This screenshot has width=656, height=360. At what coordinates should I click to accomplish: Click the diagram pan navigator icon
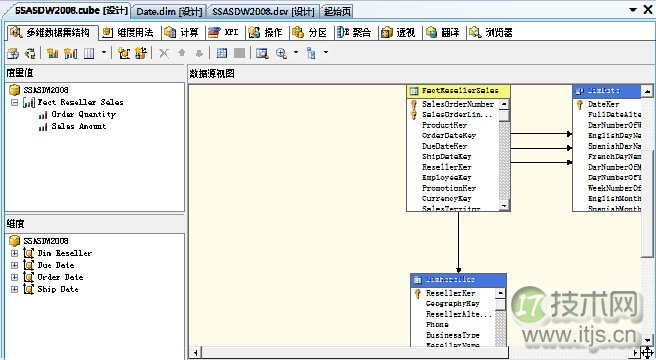(x=648, y=353)
